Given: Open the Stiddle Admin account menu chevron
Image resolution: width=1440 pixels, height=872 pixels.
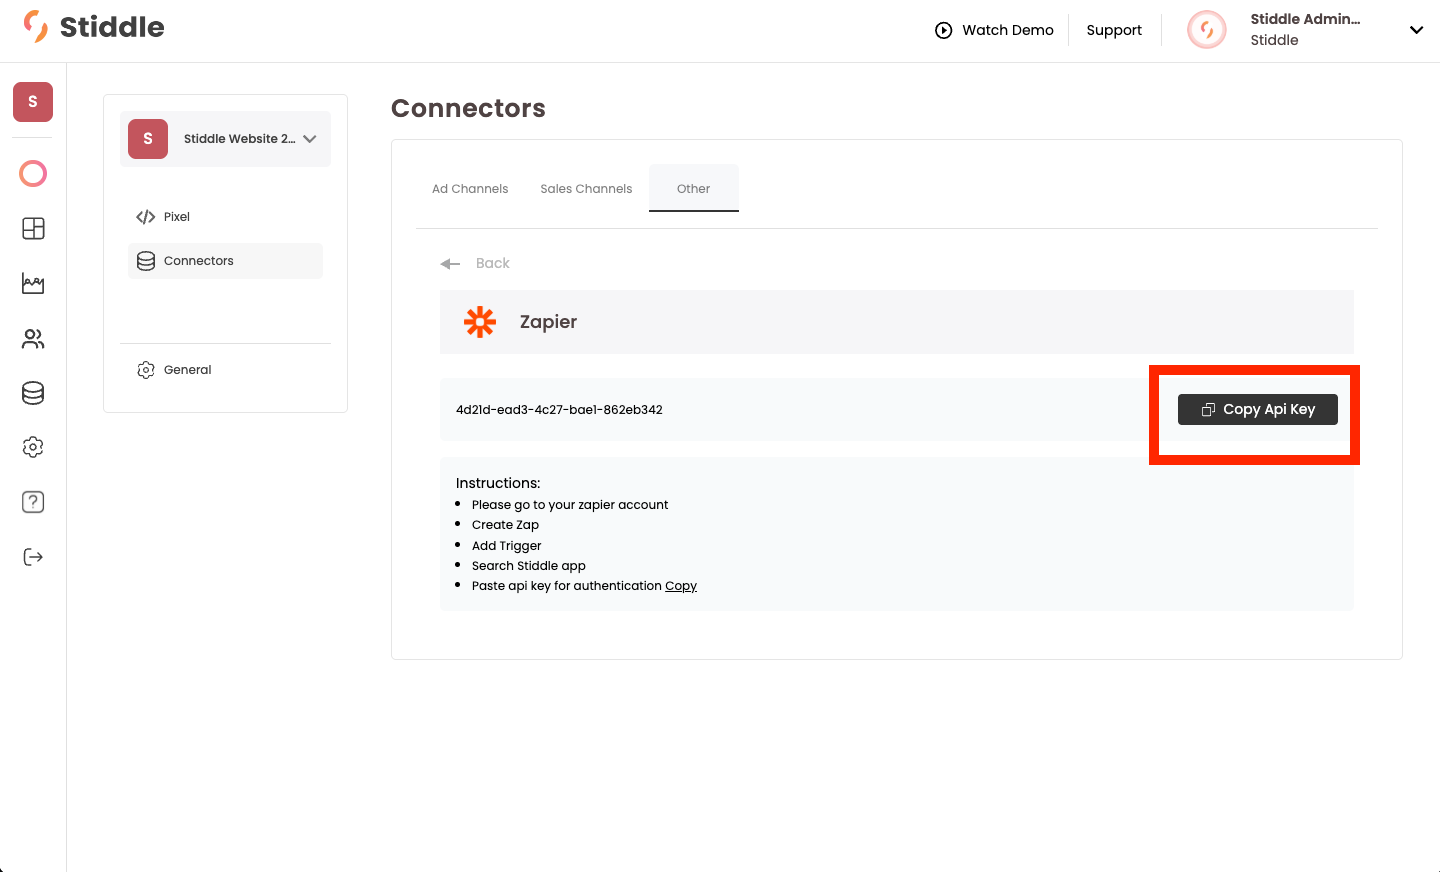Looking at the screenshot, I should point(1416,30).
